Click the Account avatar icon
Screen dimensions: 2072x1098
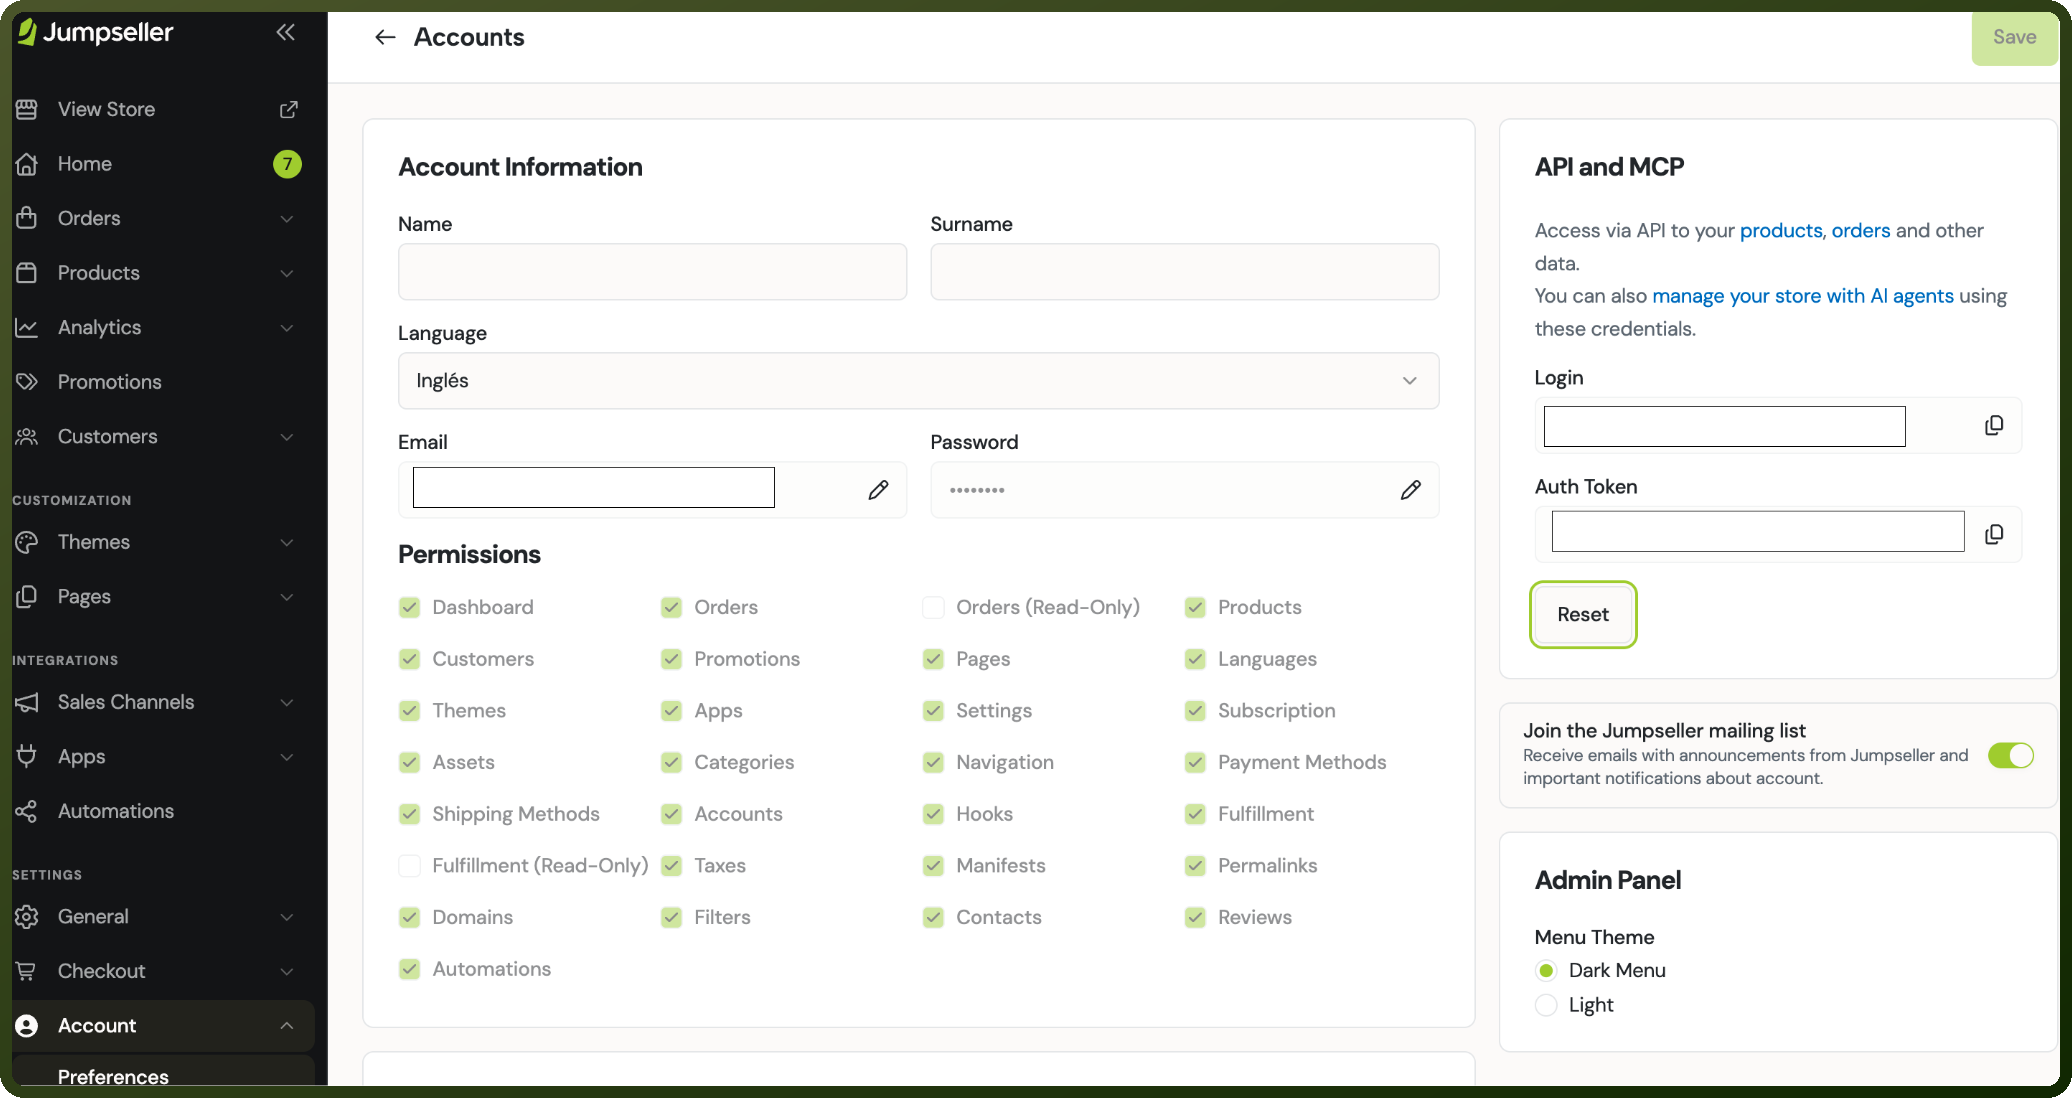coord(27,1026)
